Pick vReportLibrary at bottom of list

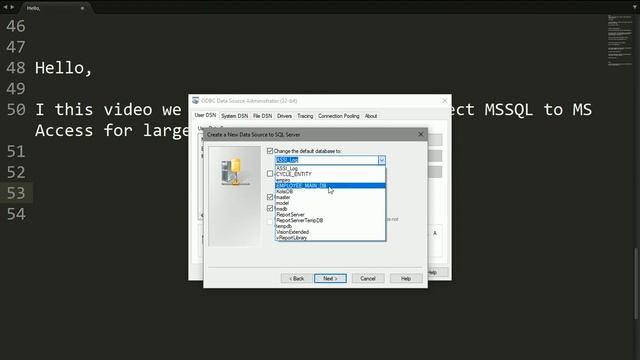tap(330, 238)
